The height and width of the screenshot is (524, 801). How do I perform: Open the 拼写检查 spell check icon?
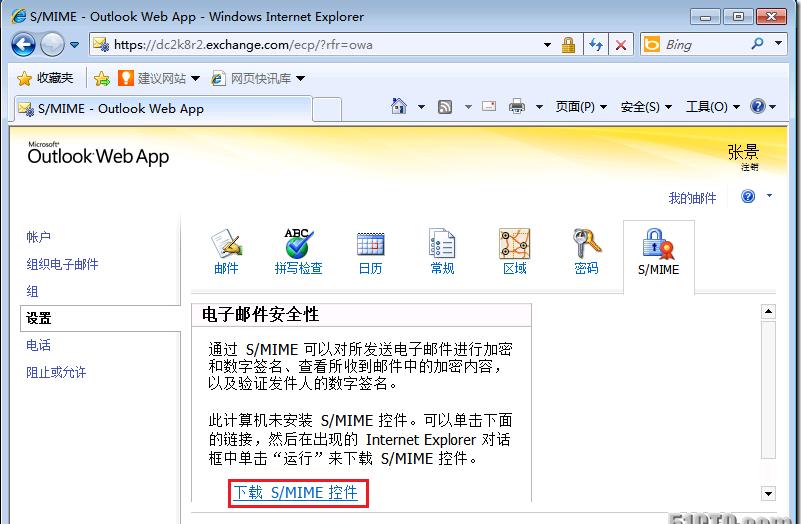pos(298,252)
